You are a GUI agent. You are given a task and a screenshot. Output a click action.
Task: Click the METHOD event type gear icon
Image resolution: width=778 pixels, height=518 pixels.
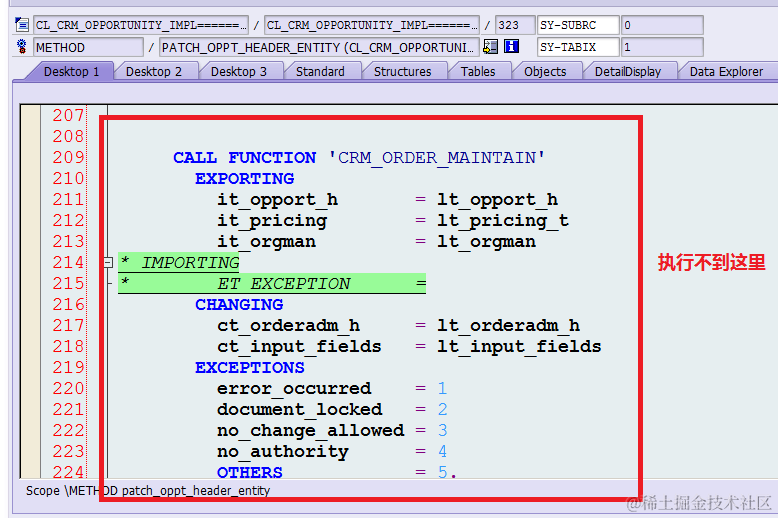tap(21, 47)
